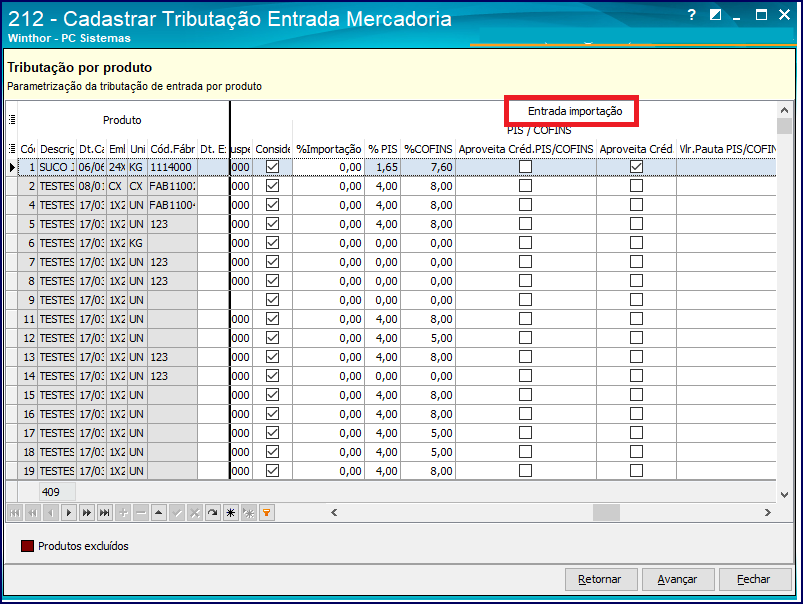Go to bookmark grayed asterisk button

tap(249, 513)
